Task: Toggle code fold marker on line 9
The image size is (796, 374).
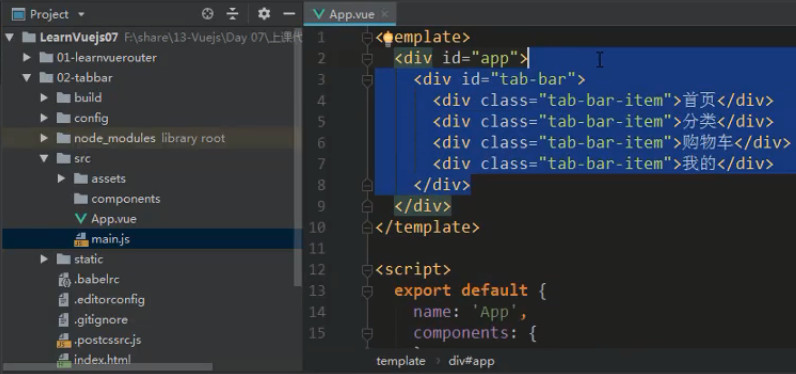Action: [x=367, y=206]
